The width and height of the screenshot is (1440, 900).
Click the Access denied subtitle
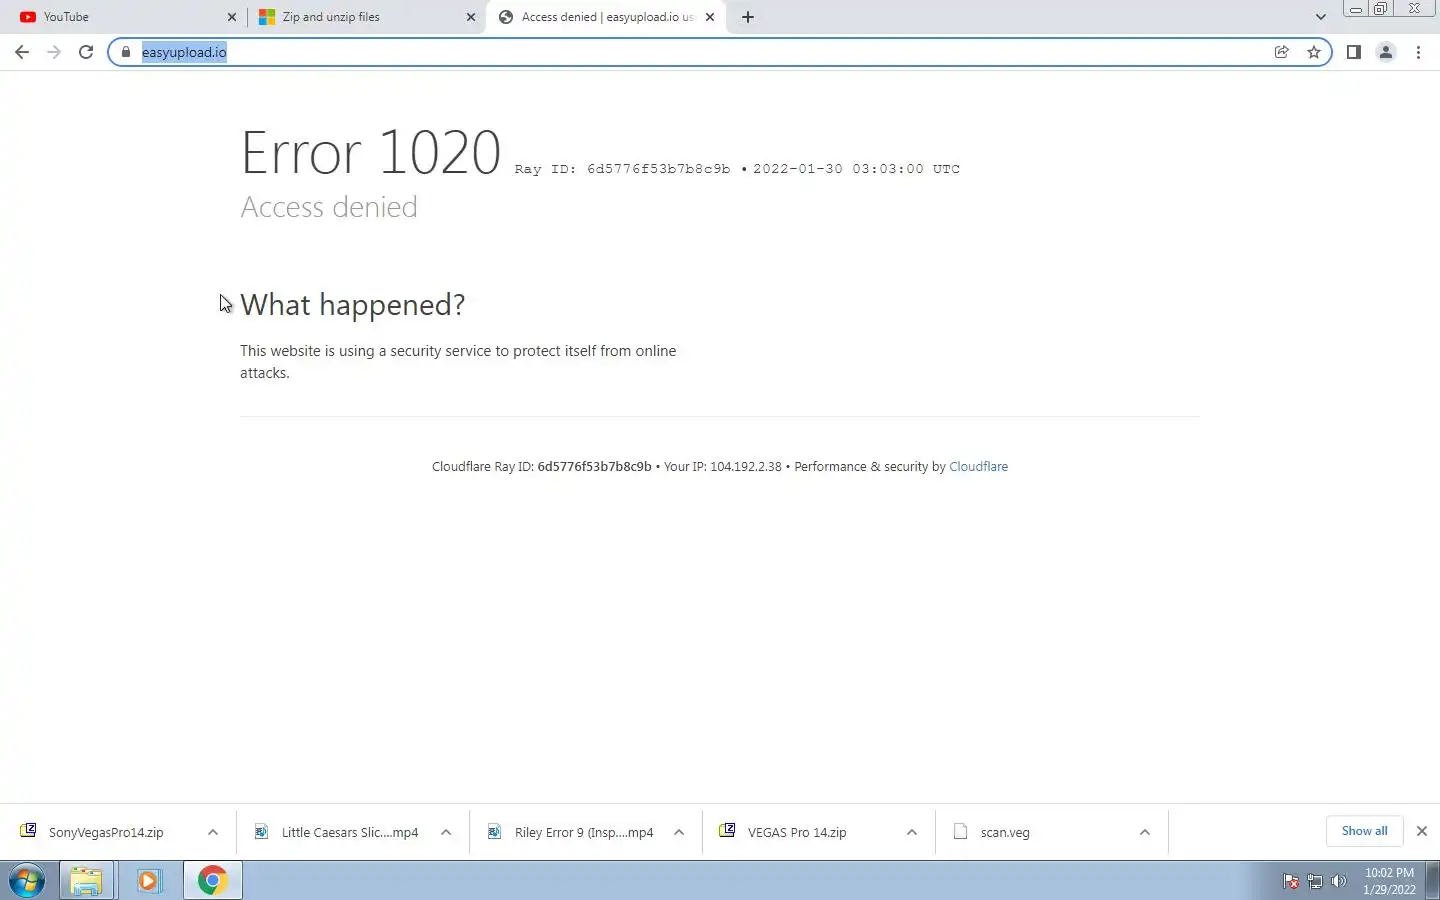329,207
